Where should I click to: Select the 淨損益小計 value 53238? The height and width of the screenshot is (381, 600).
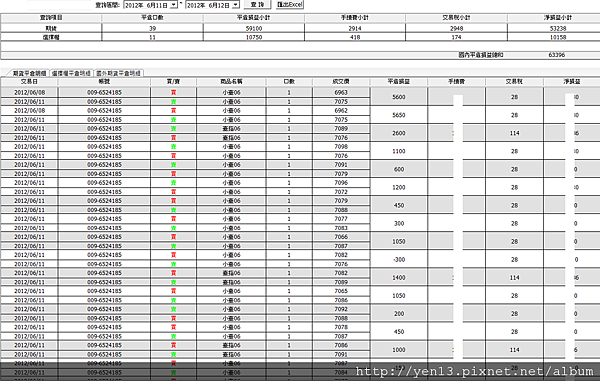tap(558, 28)
